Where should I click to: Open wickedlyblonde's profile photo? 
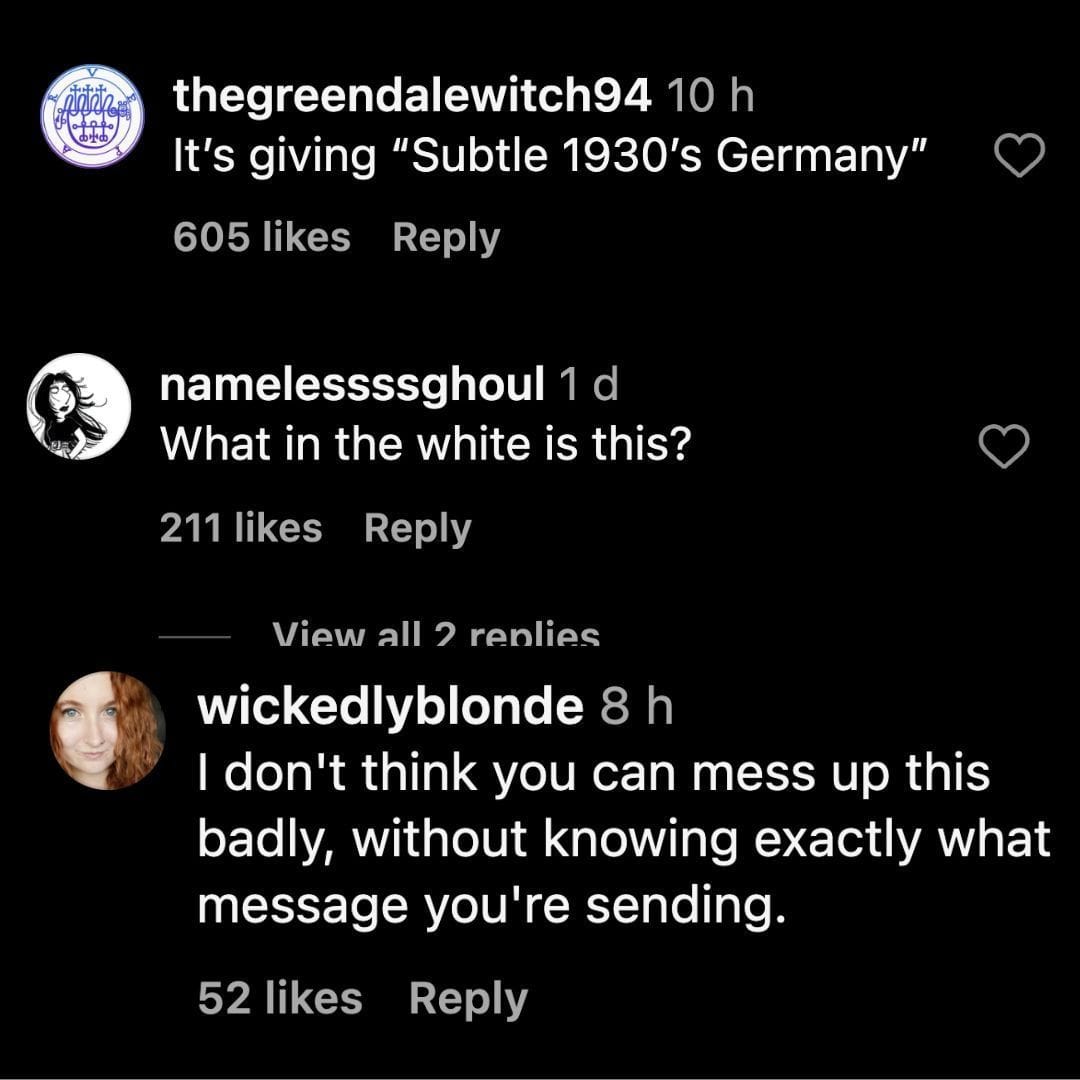click(x=107, y=730)
